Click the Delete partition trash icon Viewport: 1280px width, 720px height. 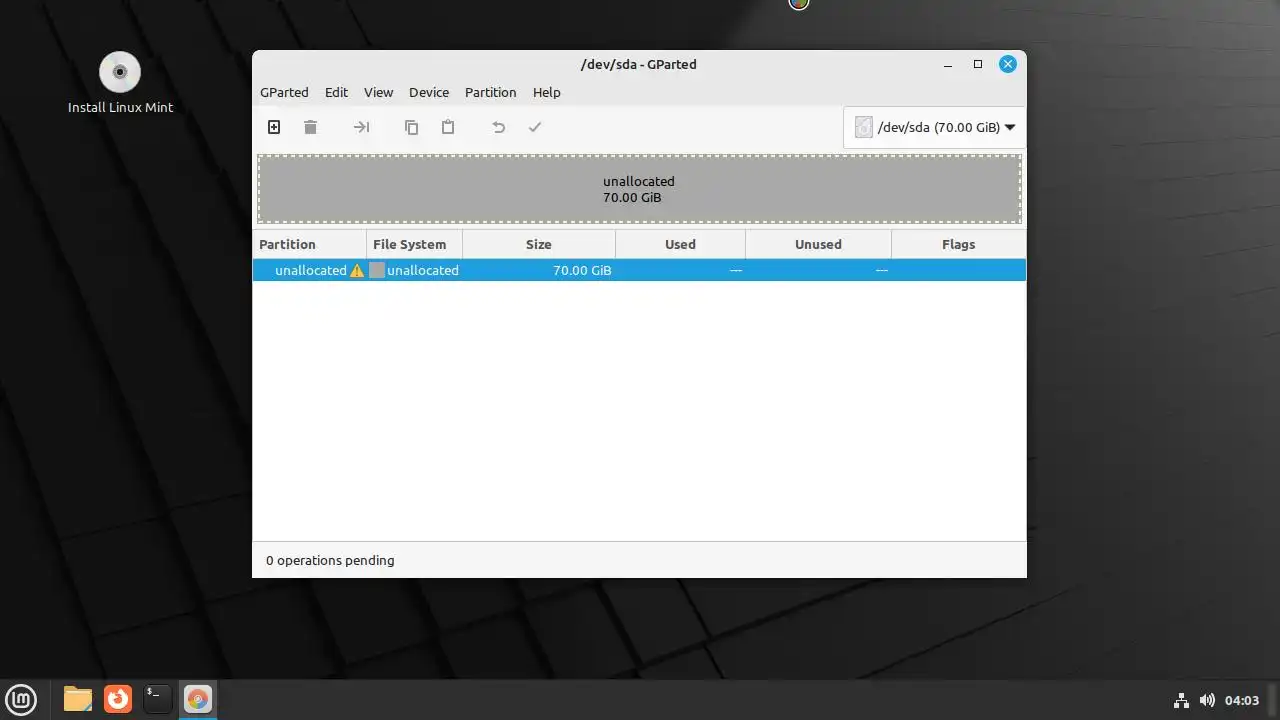click(310, 127)
